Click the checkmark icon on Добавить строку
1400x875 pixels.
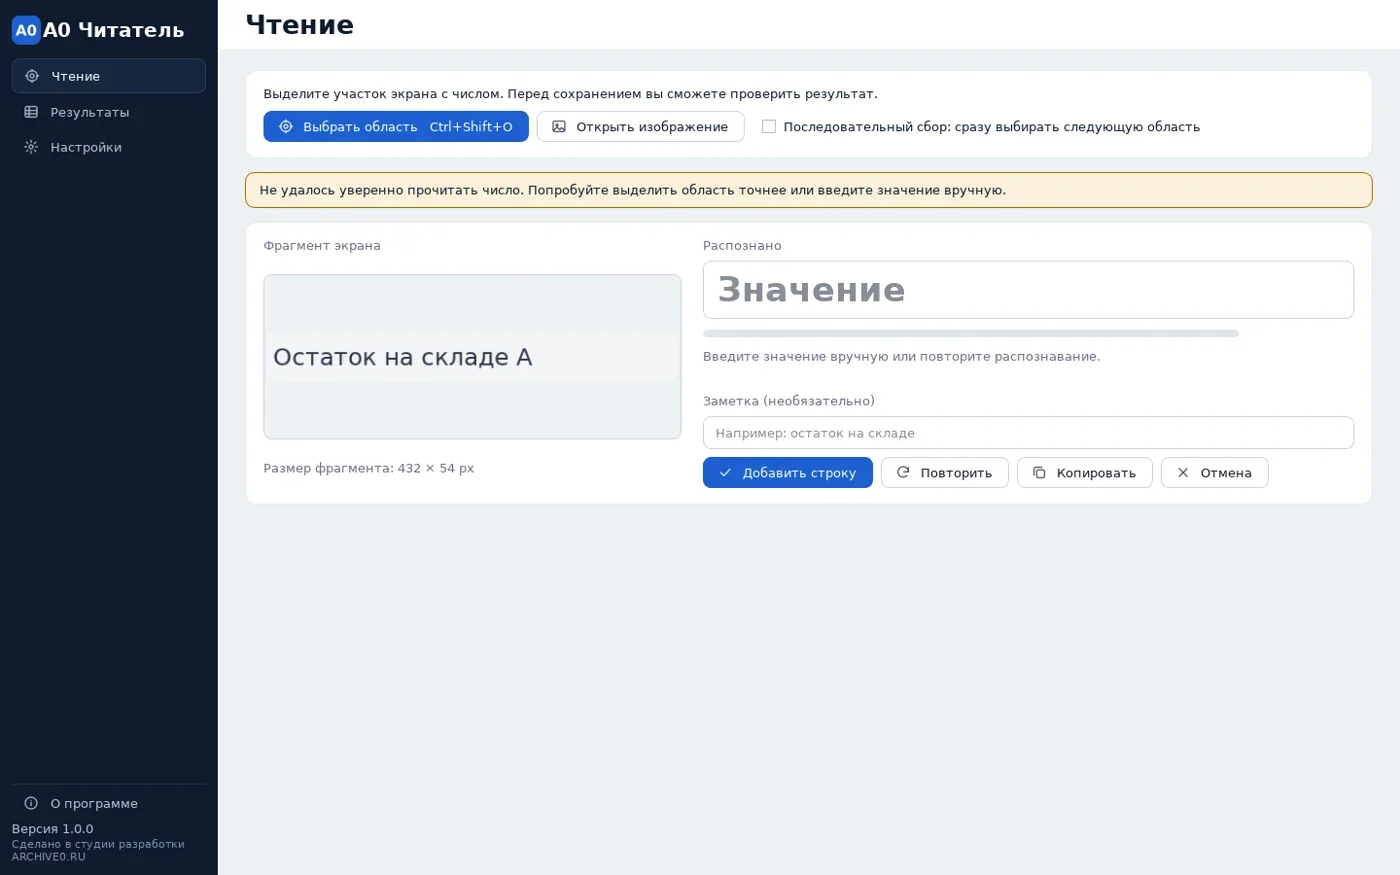coord(725,473)
